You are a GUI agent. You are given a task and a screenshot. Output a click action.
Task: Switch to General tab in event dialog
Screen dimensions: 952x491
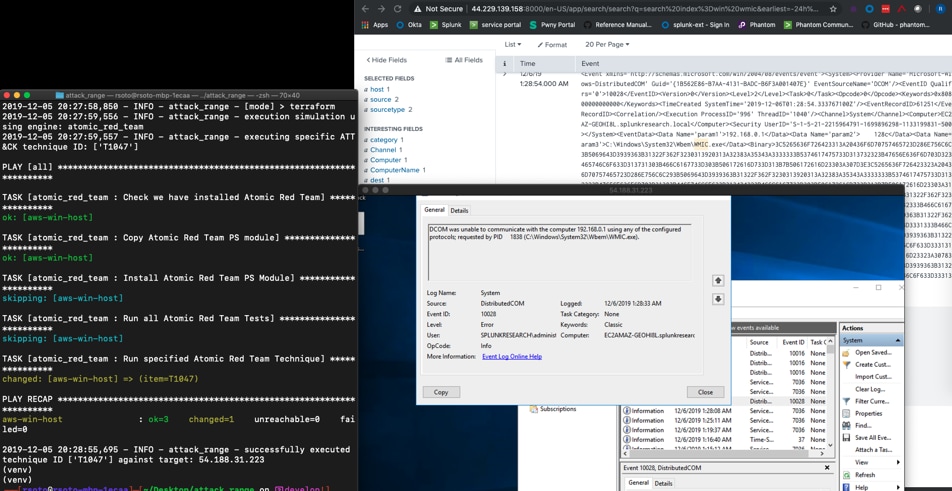point(434,209)
